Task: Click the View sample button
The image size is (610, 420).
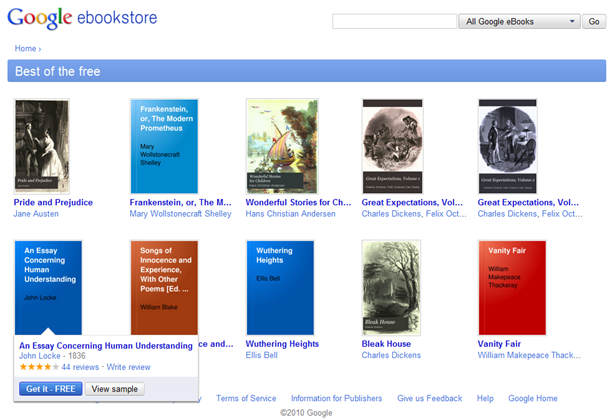Action: pyautogui.click(x=115, y=389)
